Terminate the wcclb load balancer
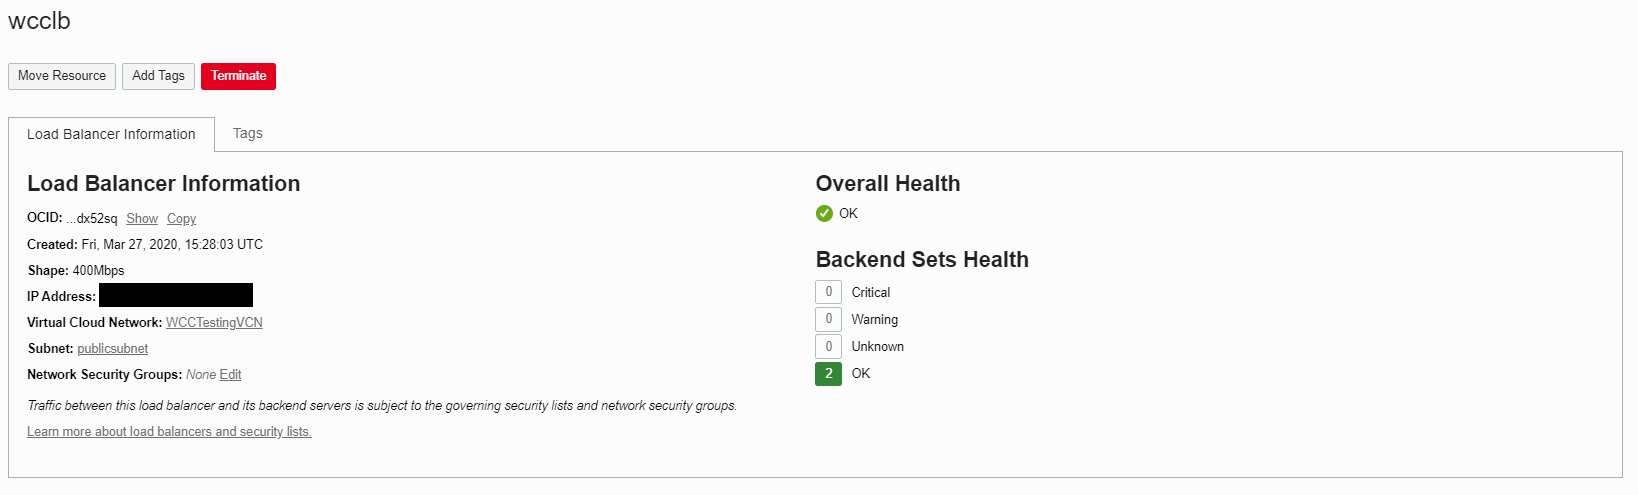 [238, 76]
